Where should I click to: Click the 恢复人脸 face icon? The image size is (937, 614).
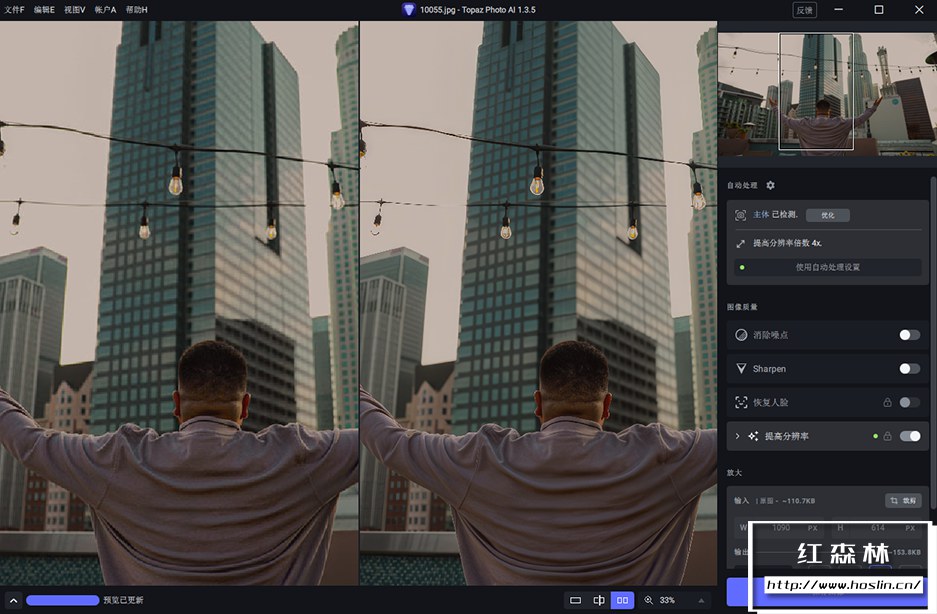pos(741,402)
